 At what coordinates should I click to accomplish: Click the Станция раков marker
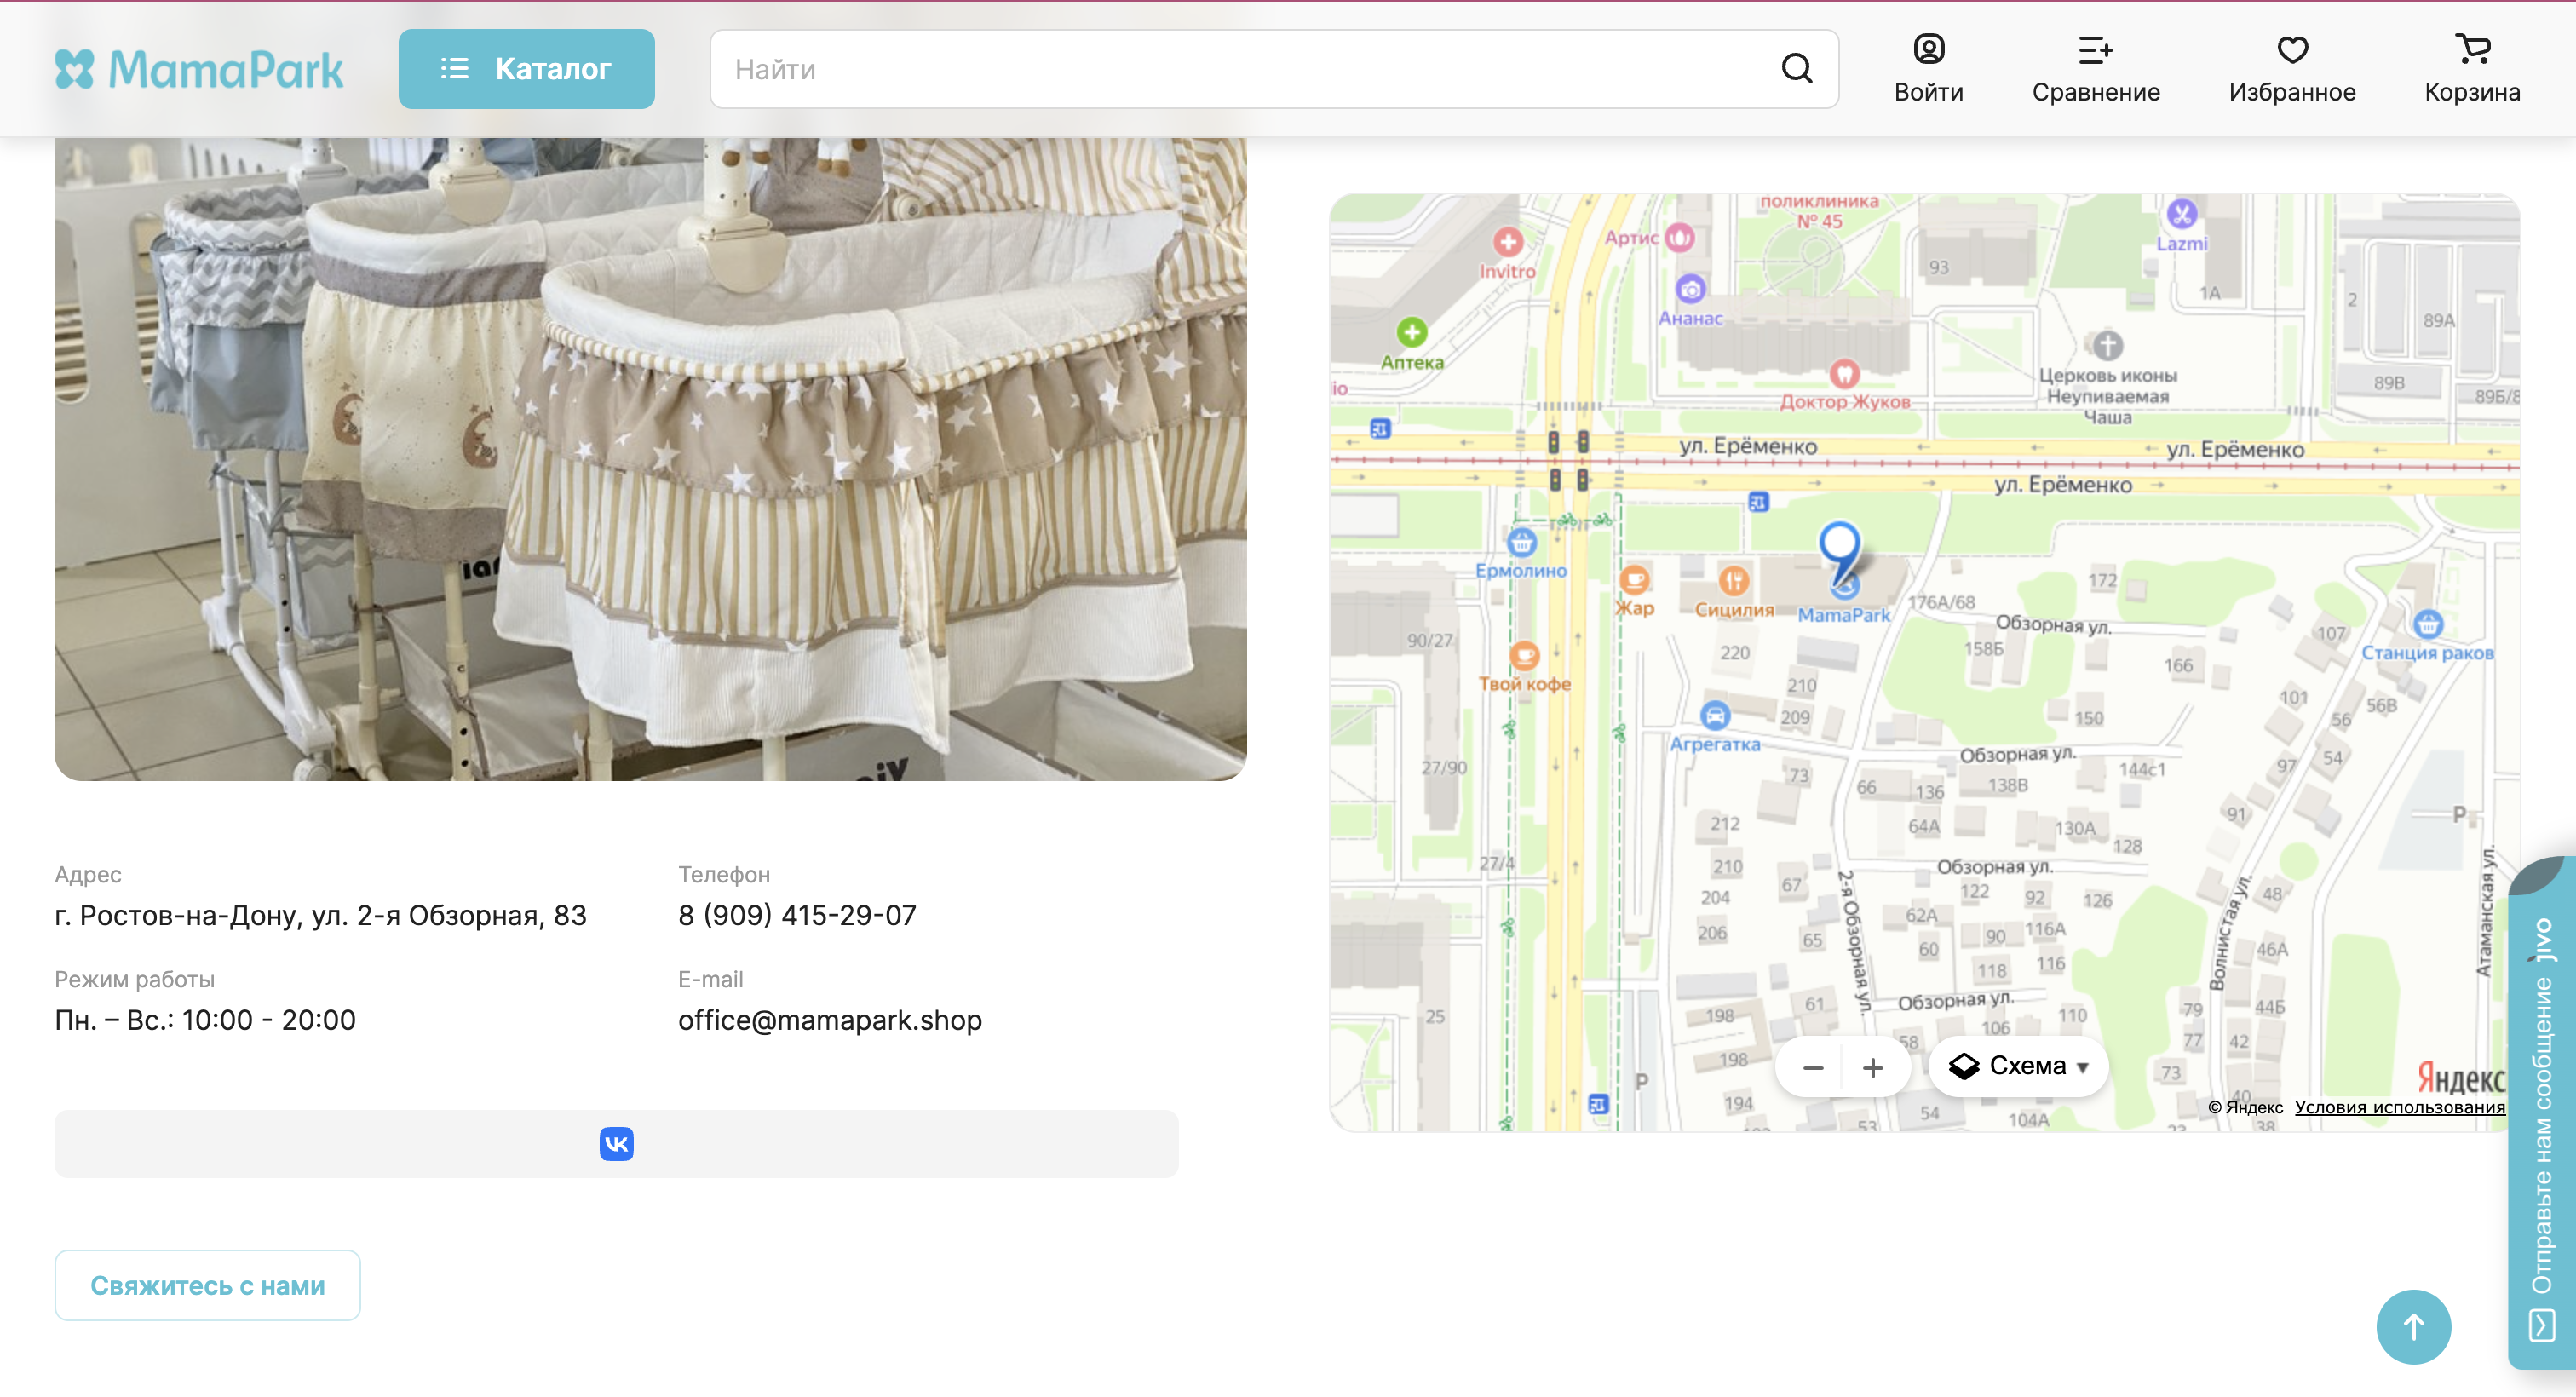point(2427,624)
